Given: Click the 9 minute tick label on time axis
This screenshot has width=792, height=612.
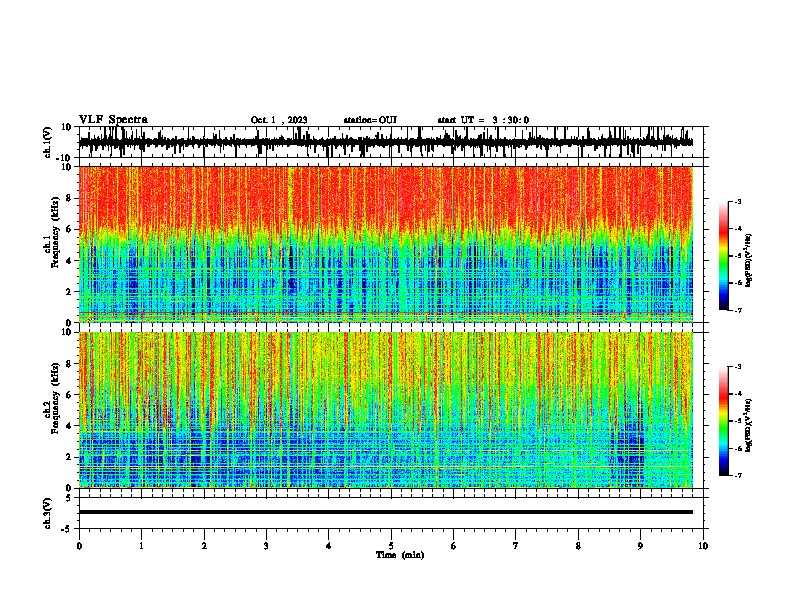Looking at the screenshot, I should pos(640,546).
